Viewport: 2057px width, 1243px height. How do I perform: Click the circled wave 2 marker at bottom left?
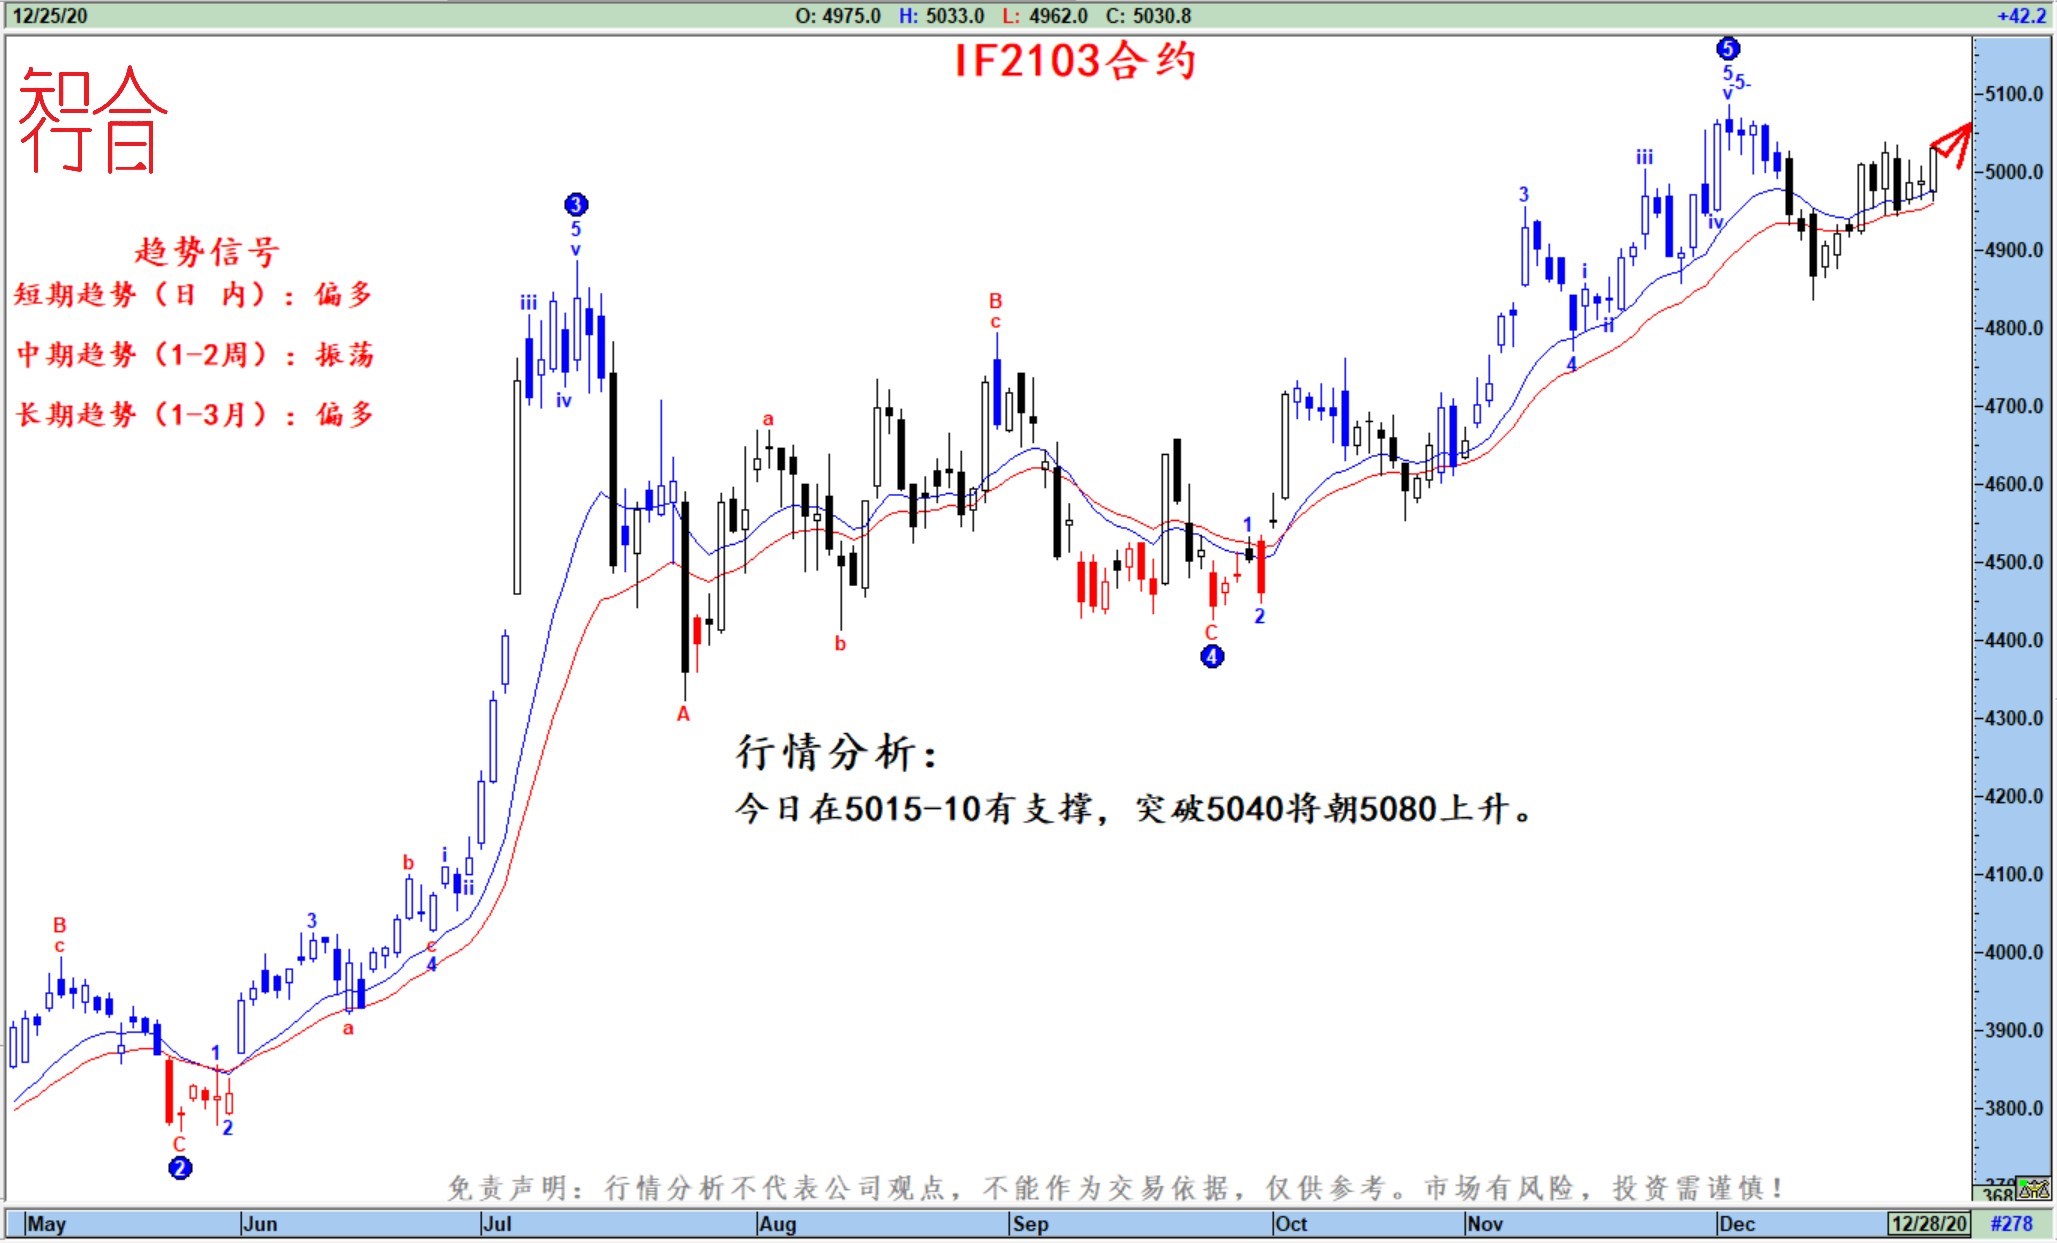180,1168
